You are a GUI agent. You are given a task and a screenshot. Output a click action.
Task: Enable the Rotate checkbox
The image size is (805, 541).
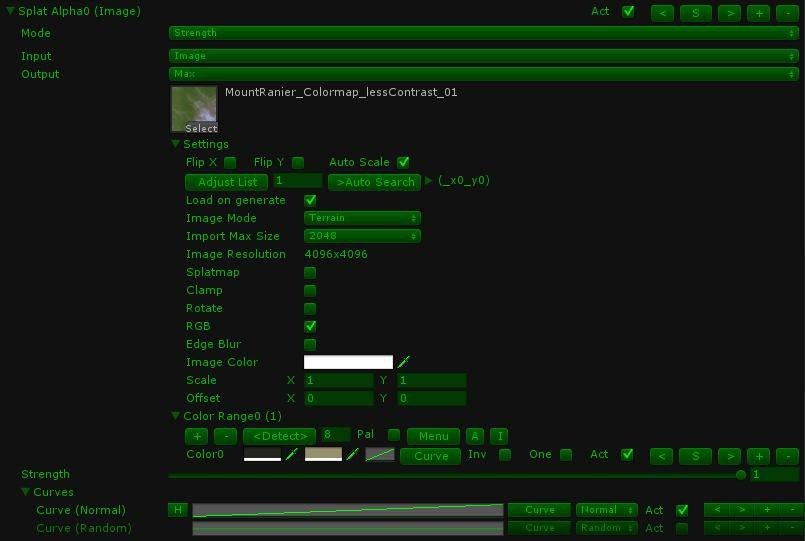[310, 308]
